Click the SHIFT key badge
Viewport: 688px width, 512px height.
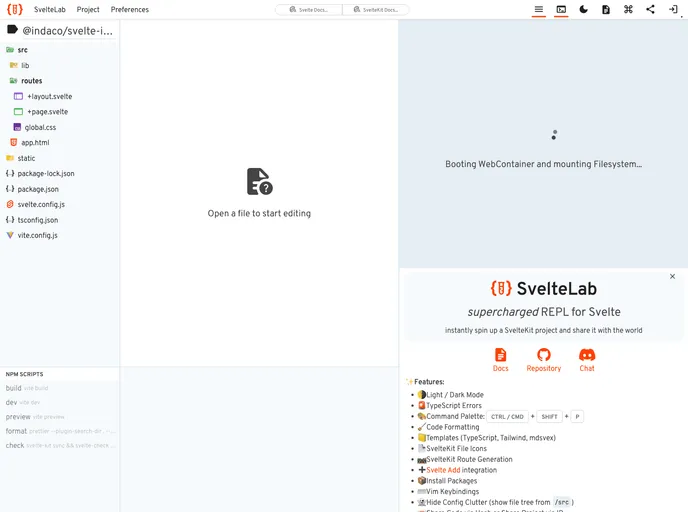point(549,417)
